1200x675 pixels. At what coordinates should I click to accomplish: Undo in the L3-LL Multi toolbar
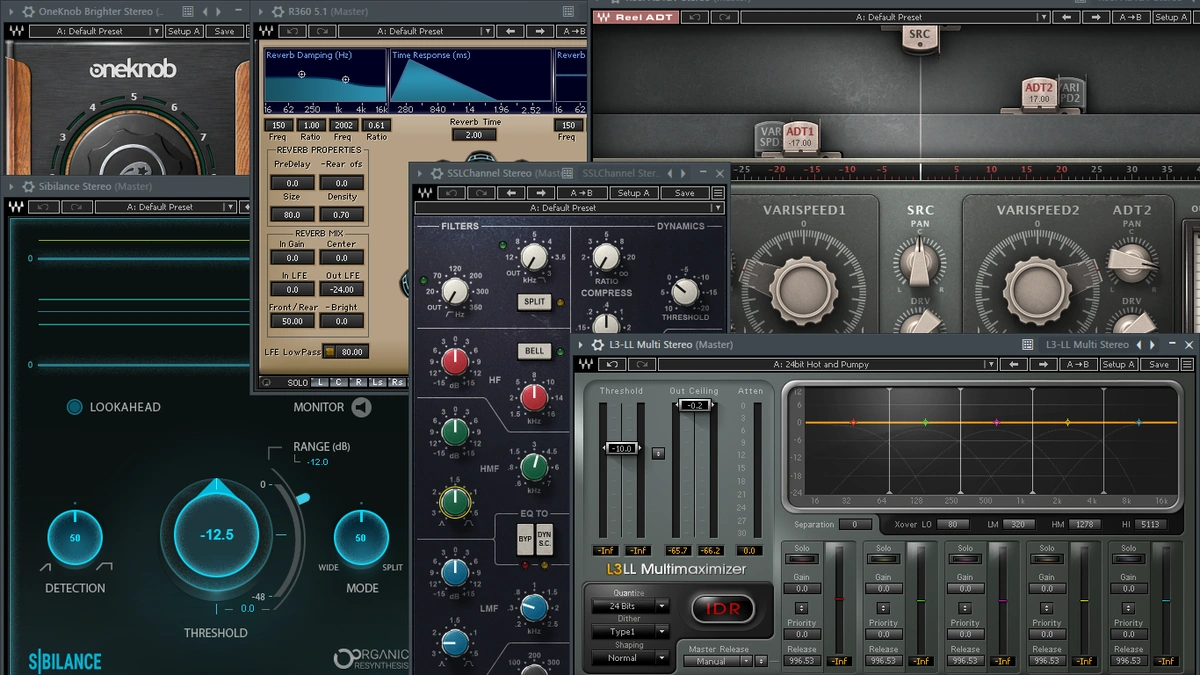tap(614, 364)
